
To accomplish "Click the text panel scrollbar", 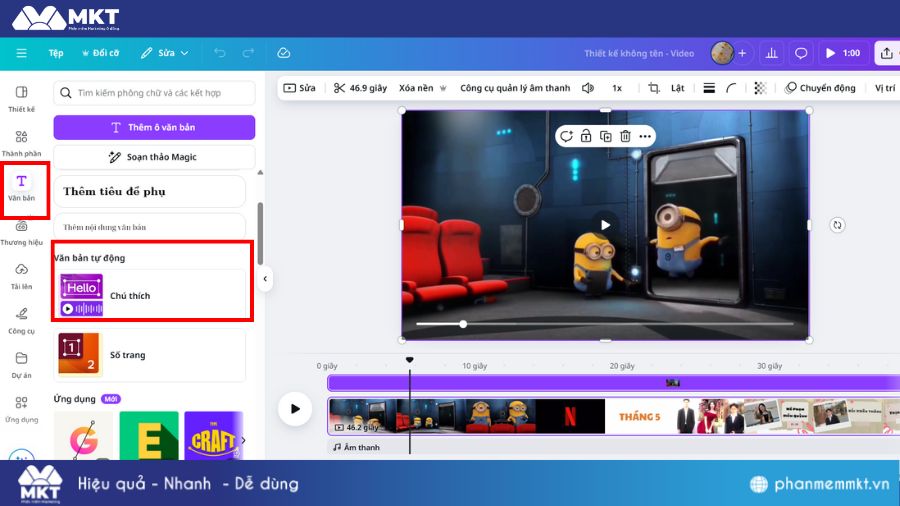I will pos(260,233).
